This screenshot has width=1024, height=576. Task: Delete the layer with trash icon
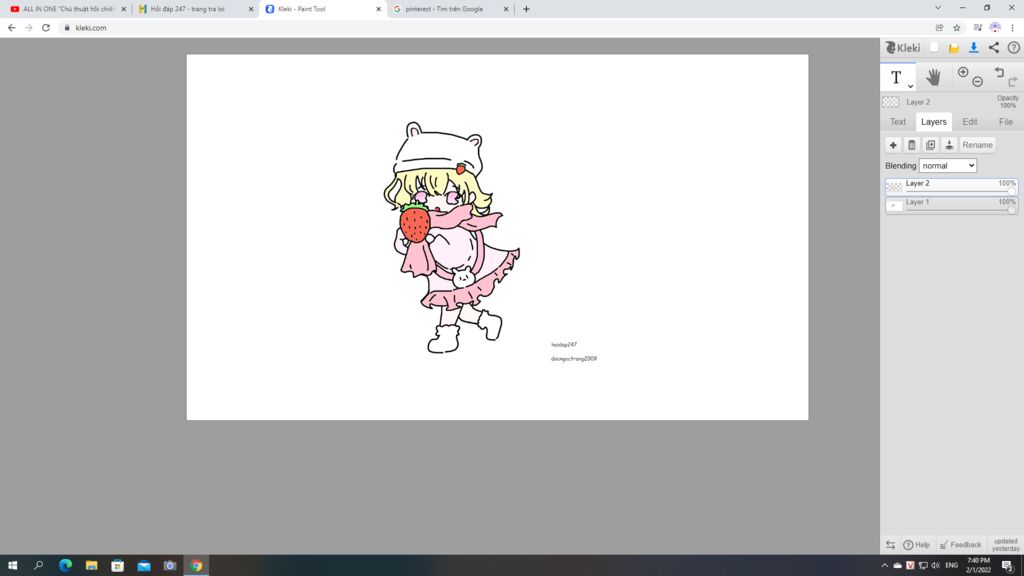(x=912, y=145)
